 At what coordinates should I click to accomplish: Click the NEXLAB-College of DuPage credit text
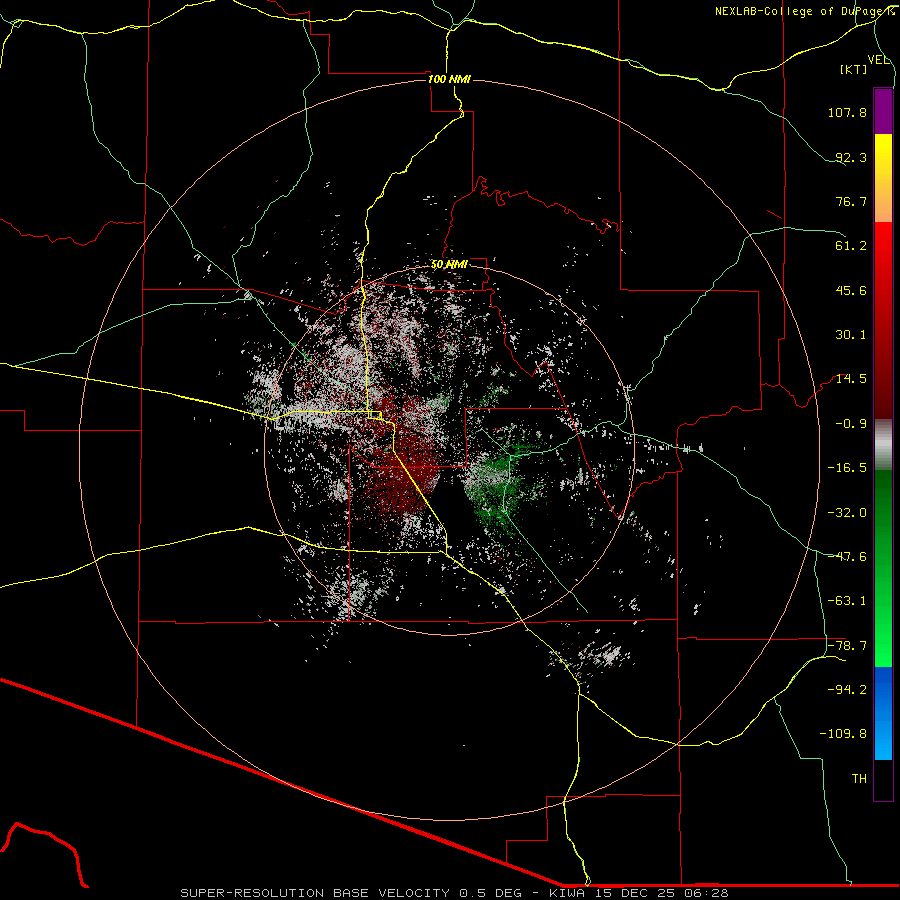pos(804,11)
